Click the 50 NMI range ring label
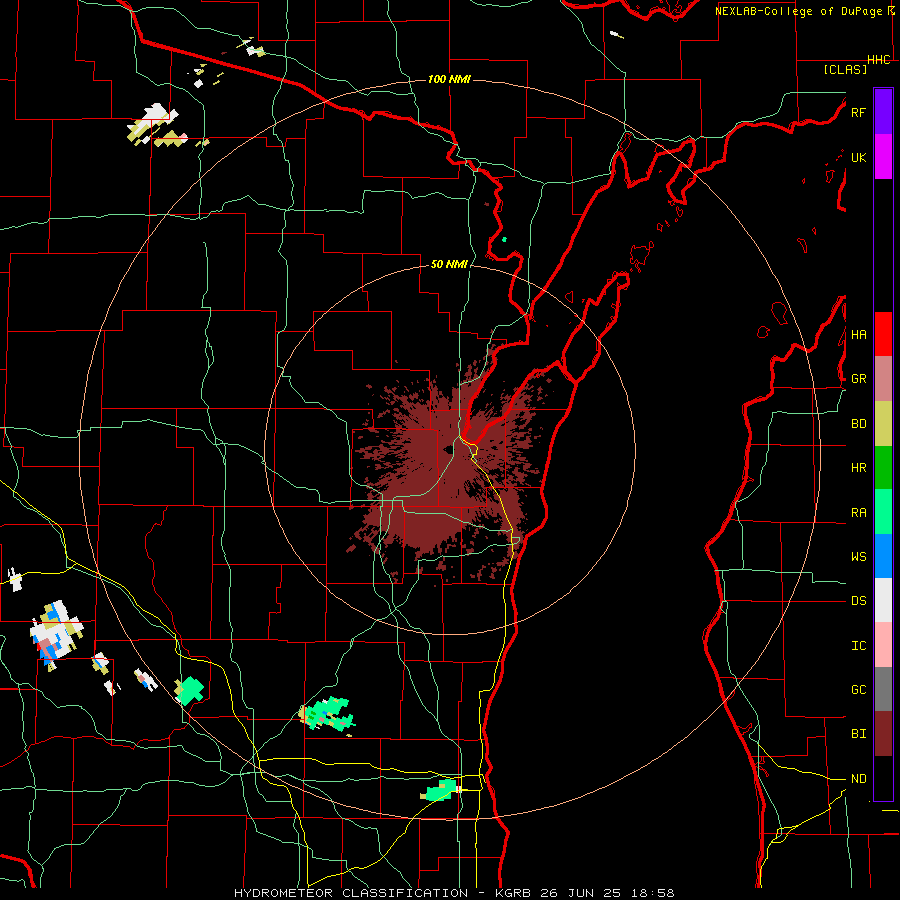900x900 pixels. pos(449,264)
